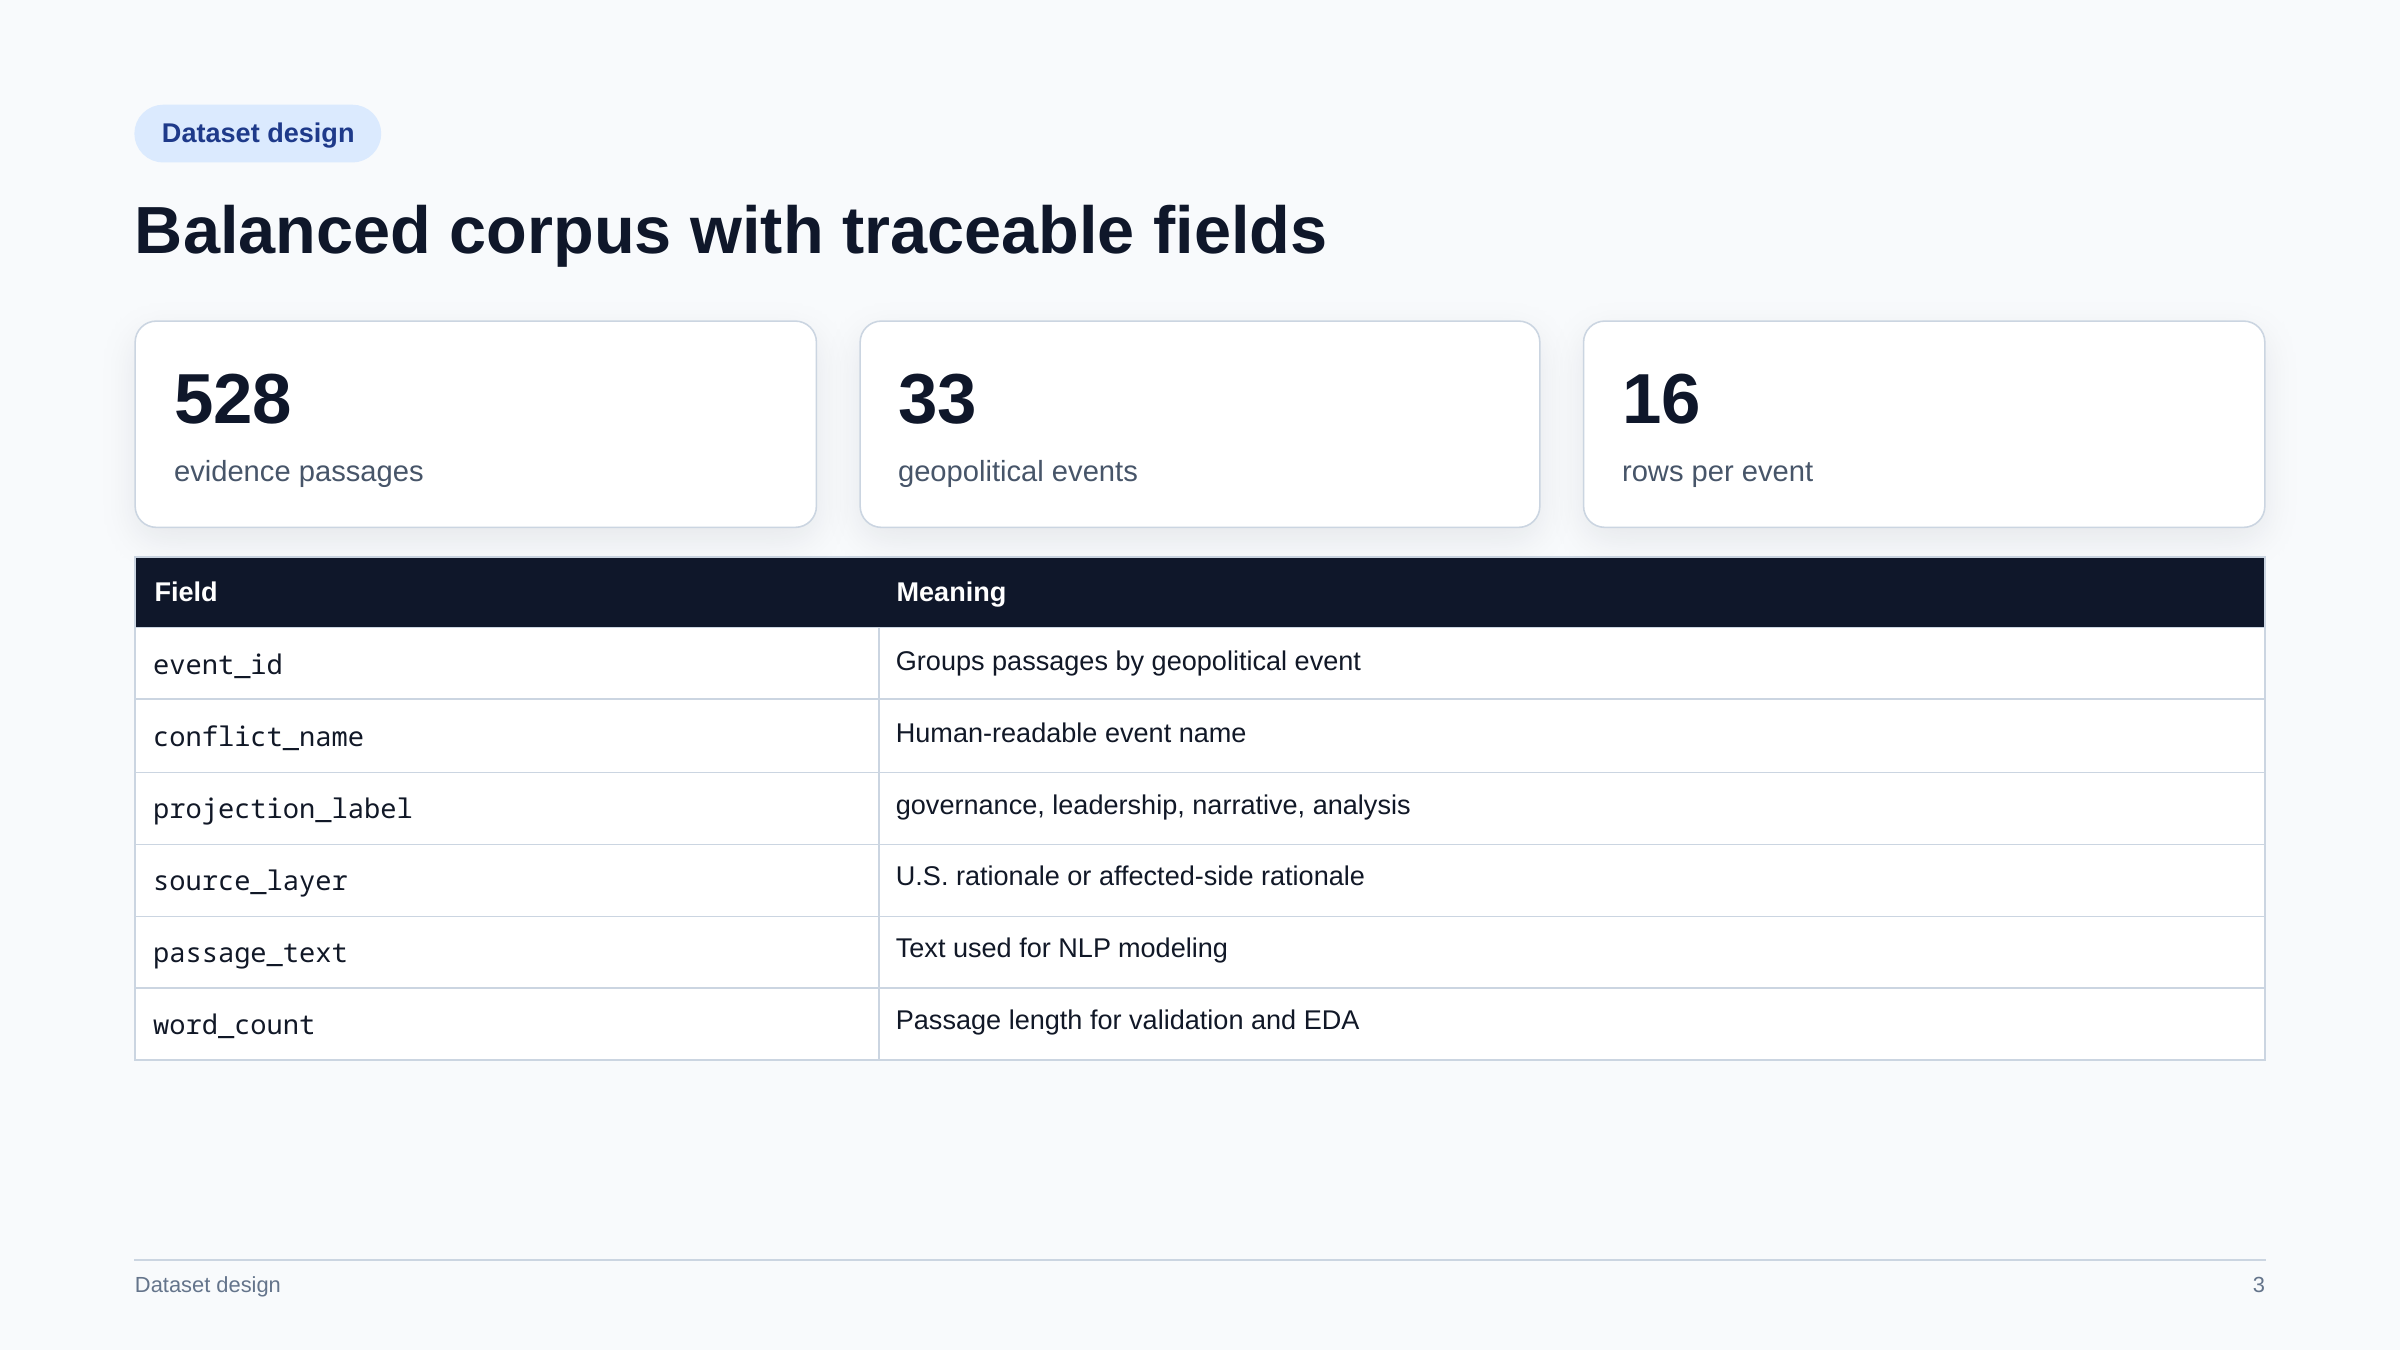
Task: Click 'U.S. rationale or affected-side rationale' cell
Action: pyautogui.click(x=1571, y=880)
